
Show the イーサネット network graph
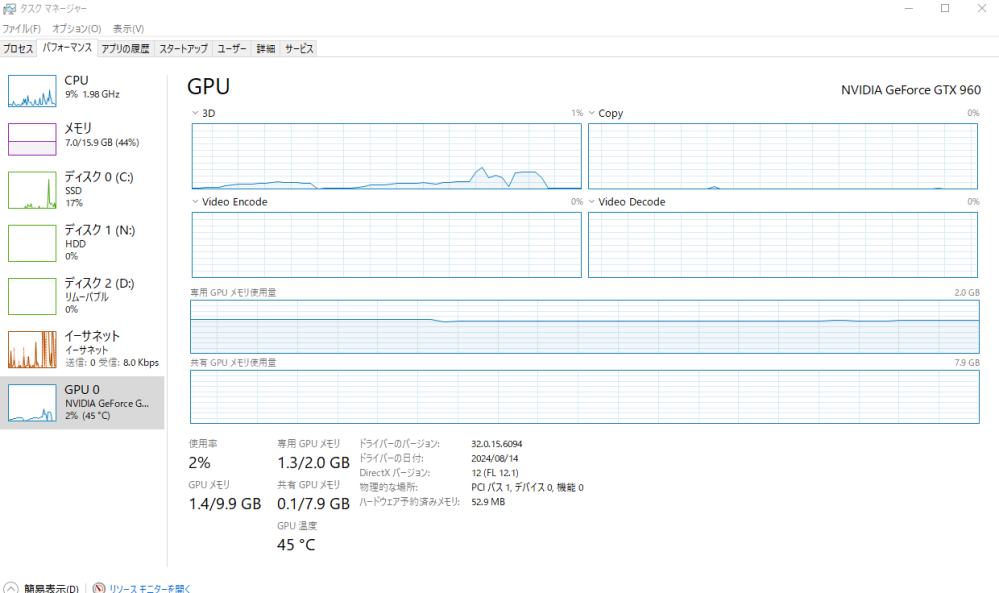(32, 349)
